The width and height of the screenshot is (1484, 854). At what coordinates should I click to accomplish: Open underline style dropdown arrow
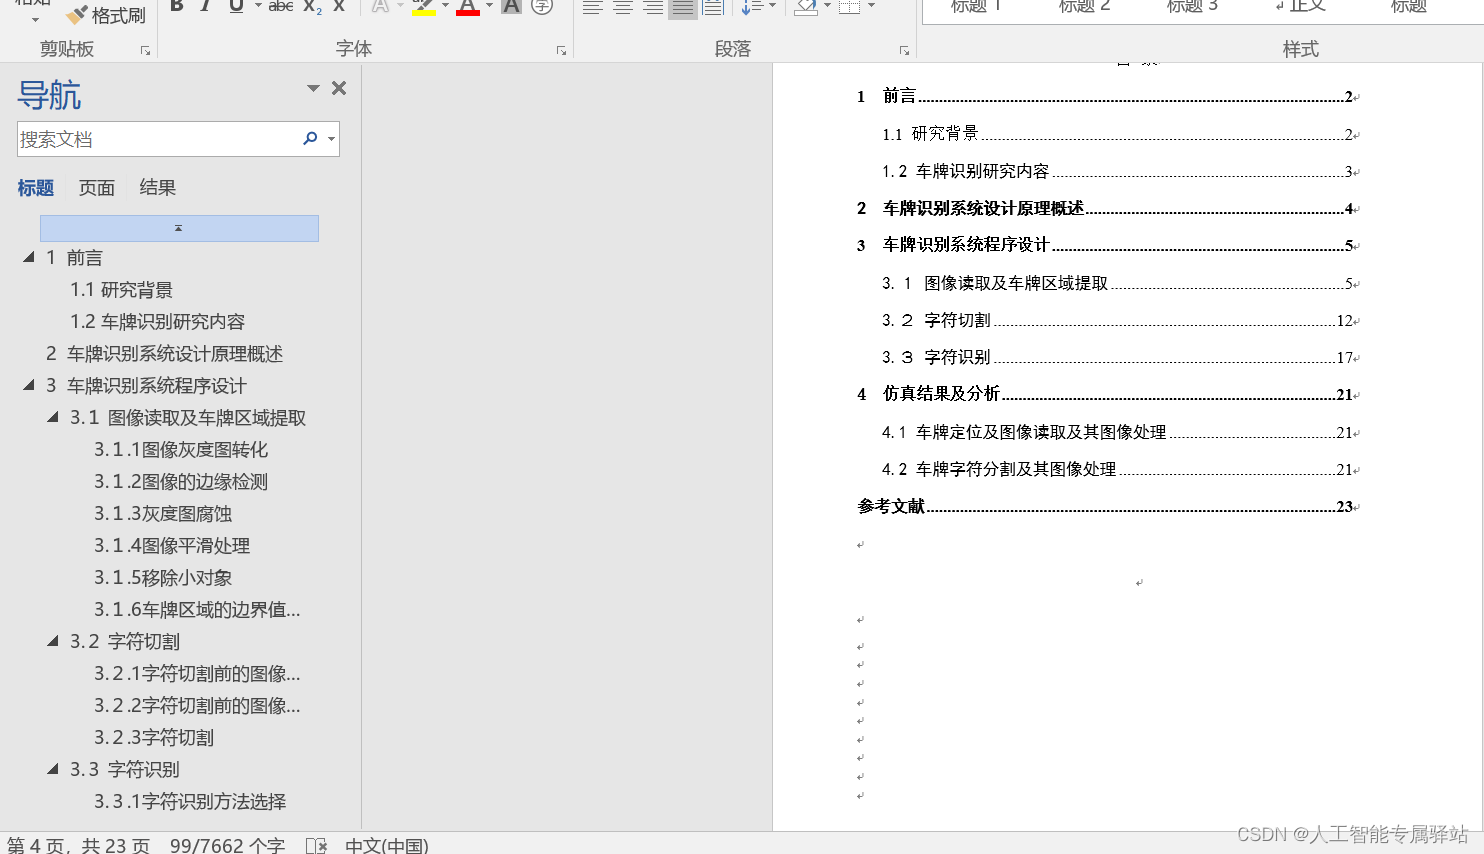click(258, 6)
